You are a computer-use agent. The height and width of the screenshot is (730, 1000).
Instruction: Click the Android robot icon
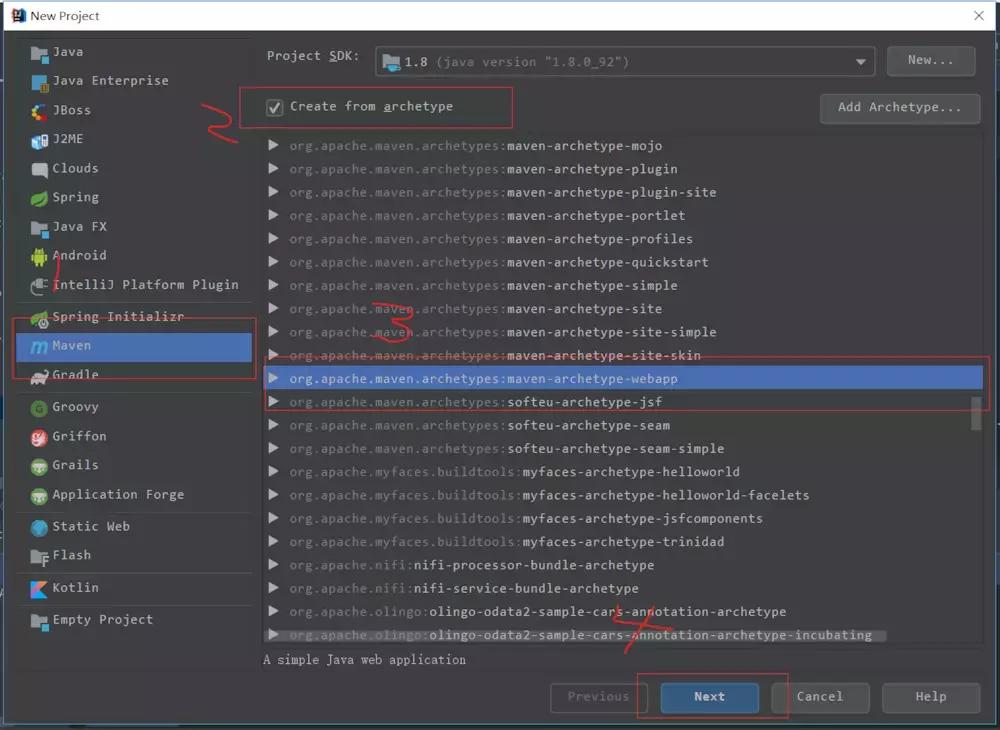click(40, 256)
